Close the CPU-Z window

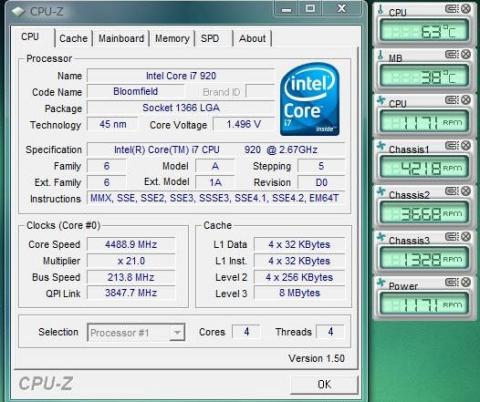342,9
